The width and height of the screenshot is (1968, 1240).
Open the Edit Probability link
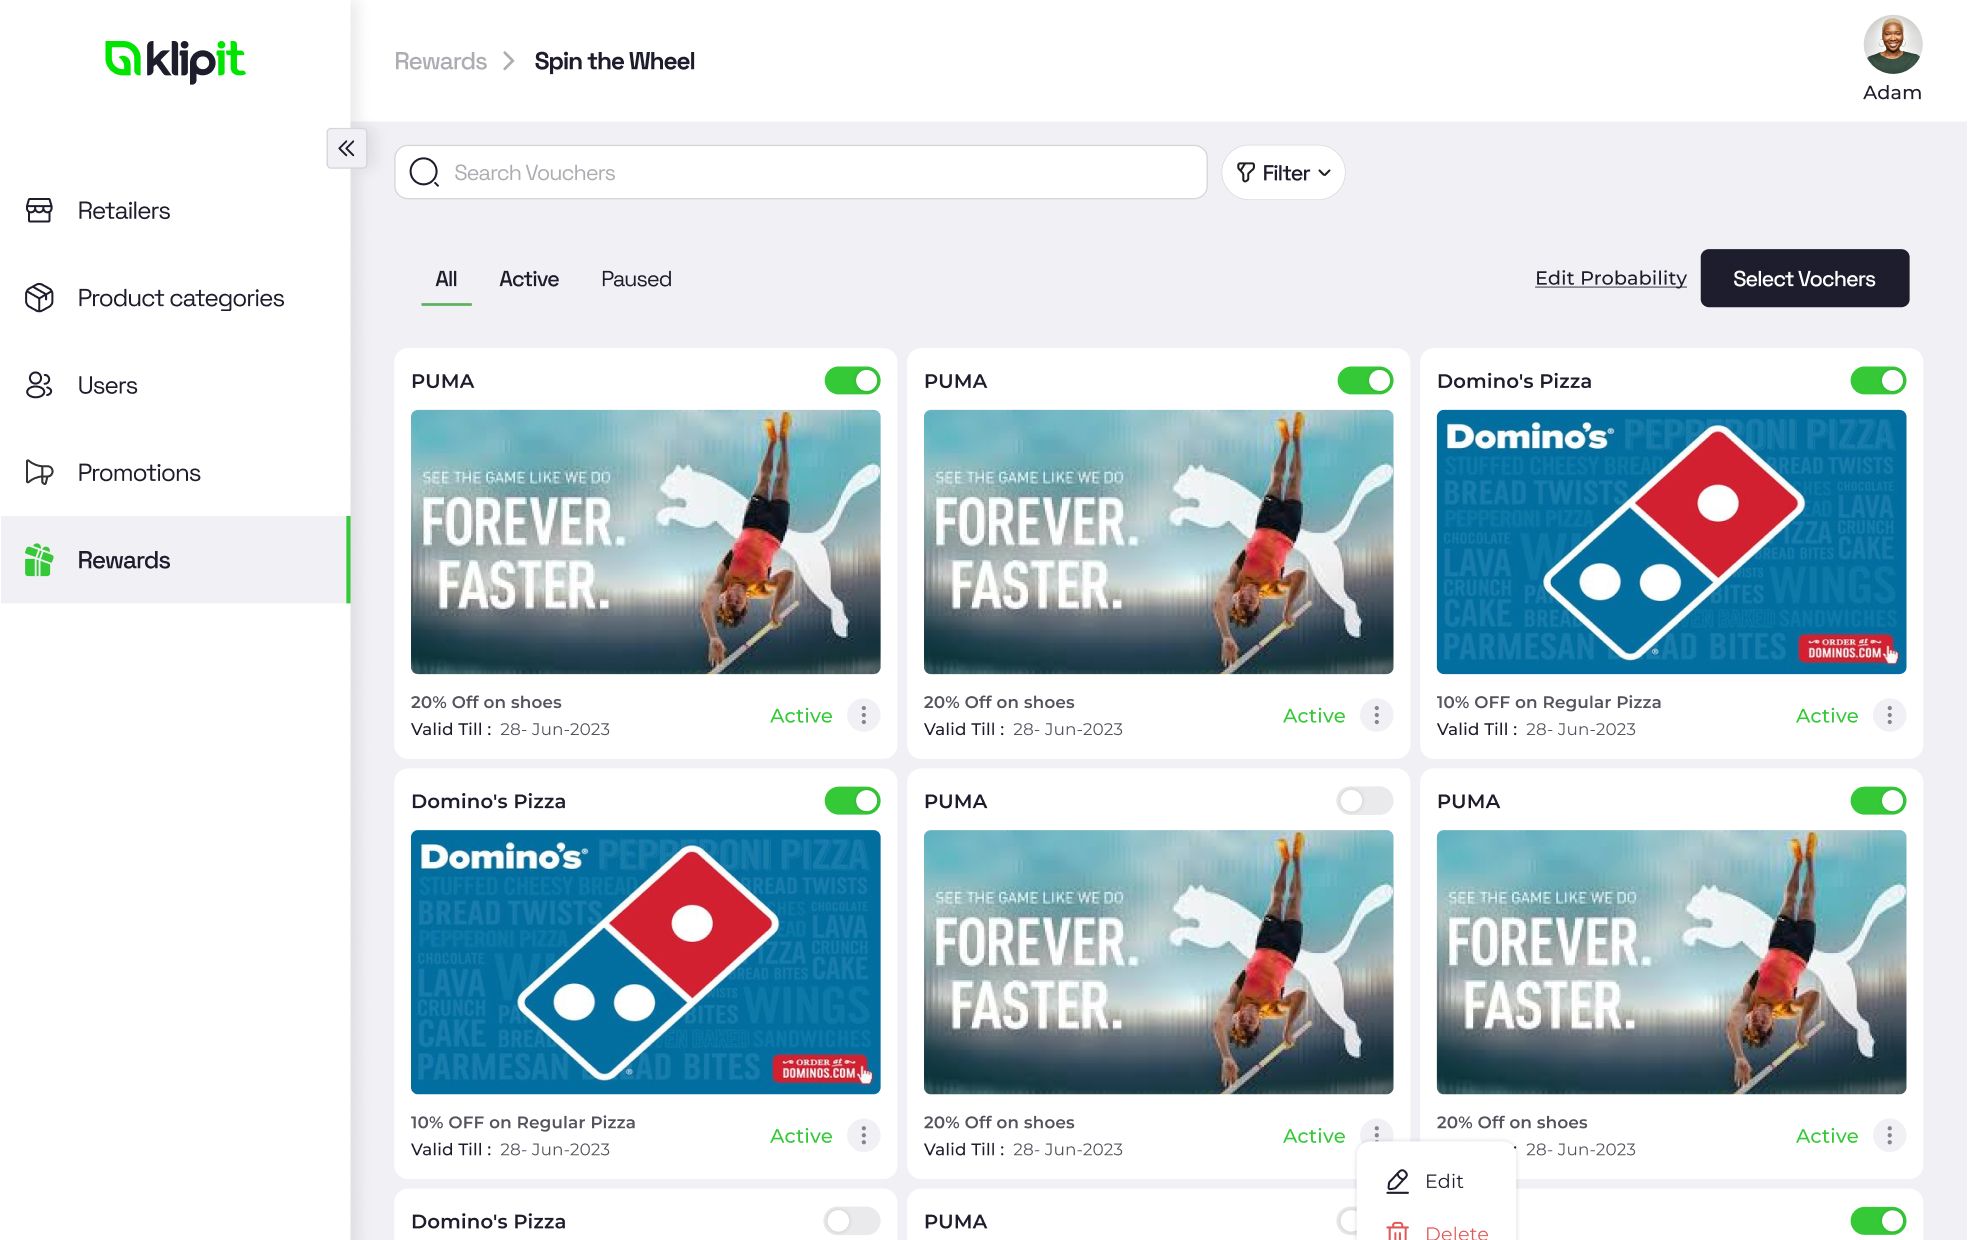[1610, 278]
